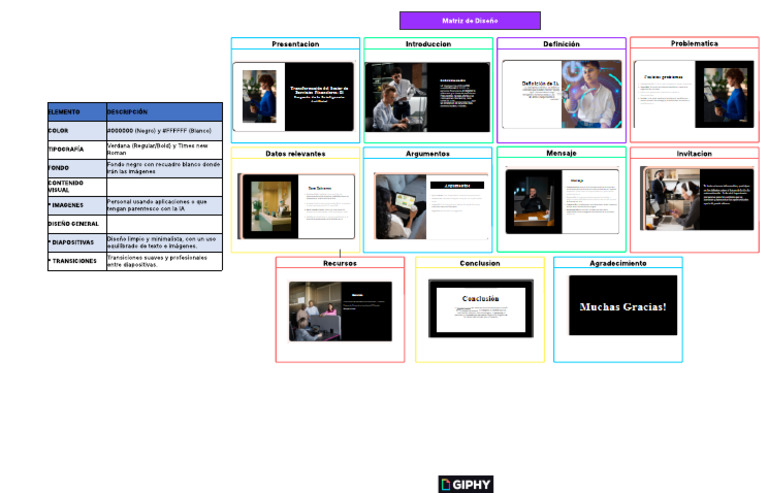Select the Presentacion frame title

click(295, 44)
